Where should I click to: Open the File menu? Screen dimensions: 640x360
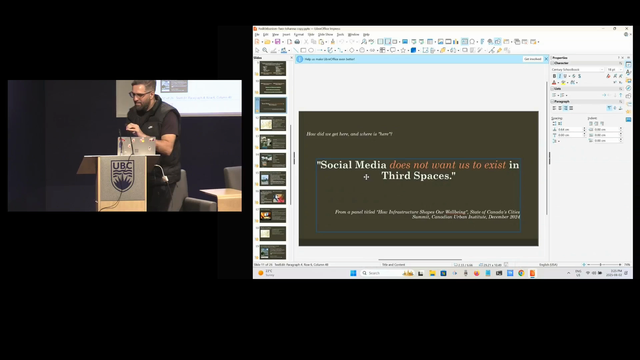pos(257,35)
